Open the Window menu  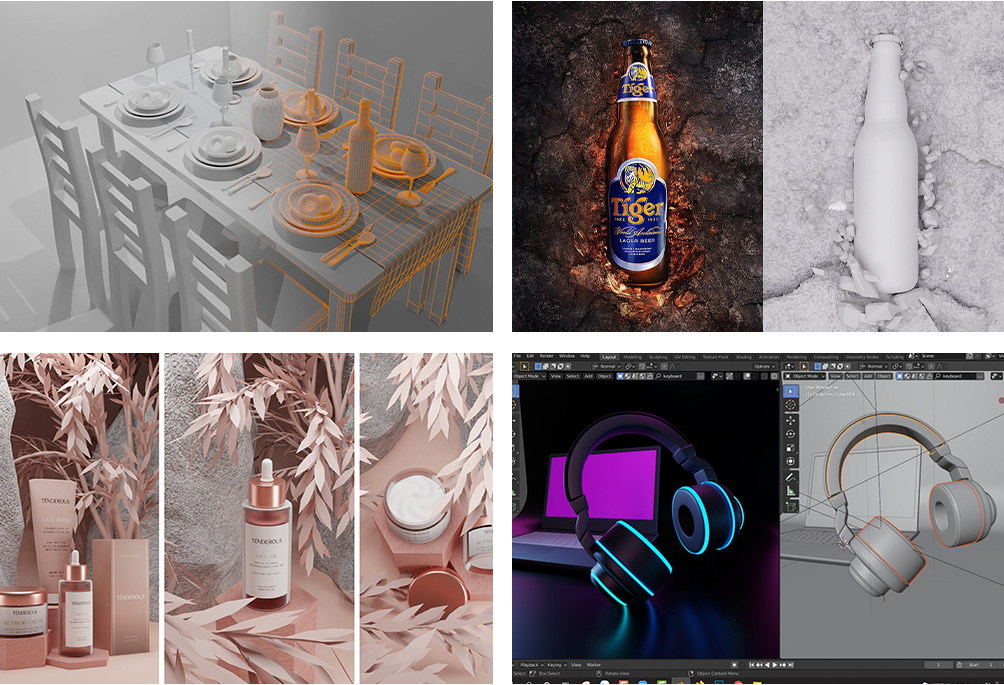[567, 356]
